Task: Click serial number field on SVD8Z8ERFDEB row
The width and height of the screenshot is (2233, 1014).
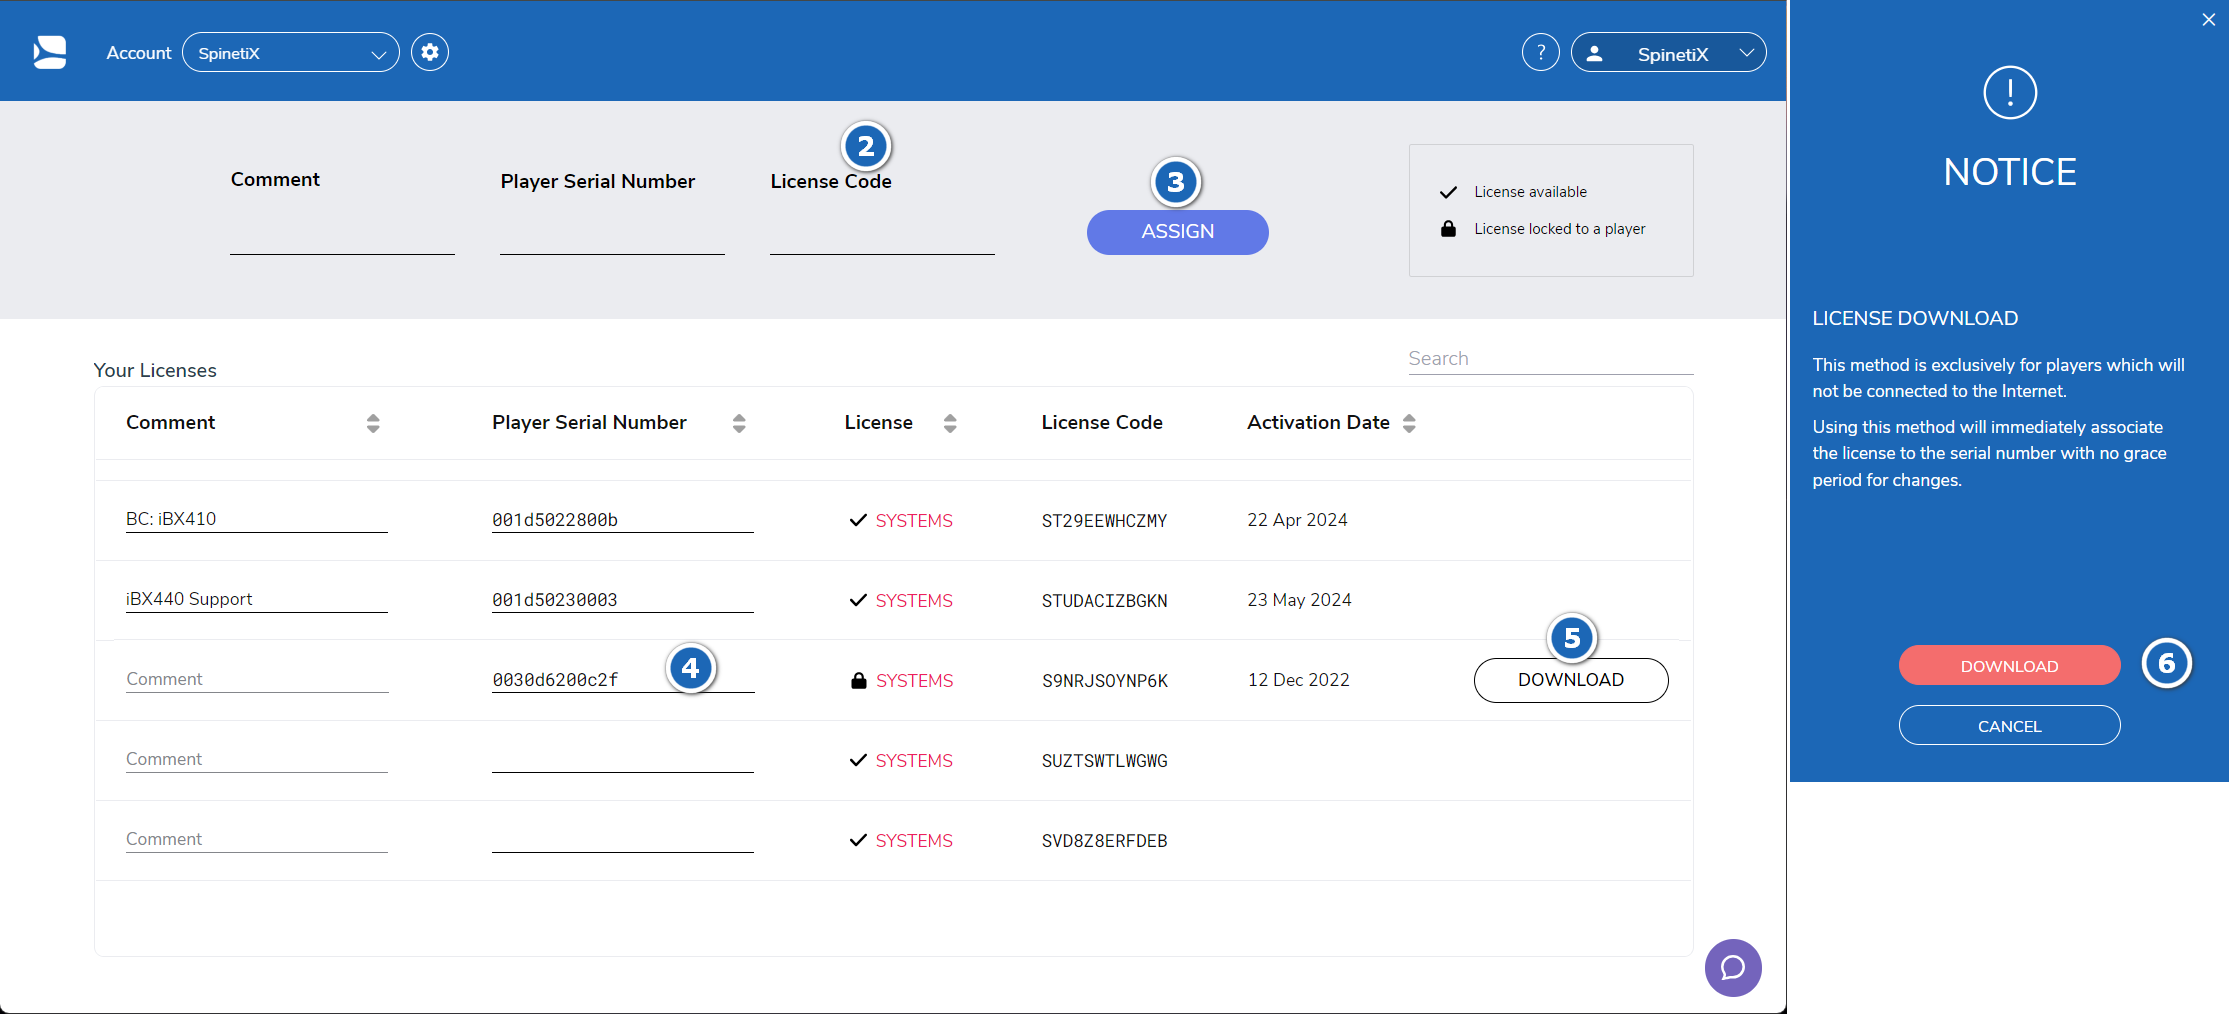Action: click(622, 839)
